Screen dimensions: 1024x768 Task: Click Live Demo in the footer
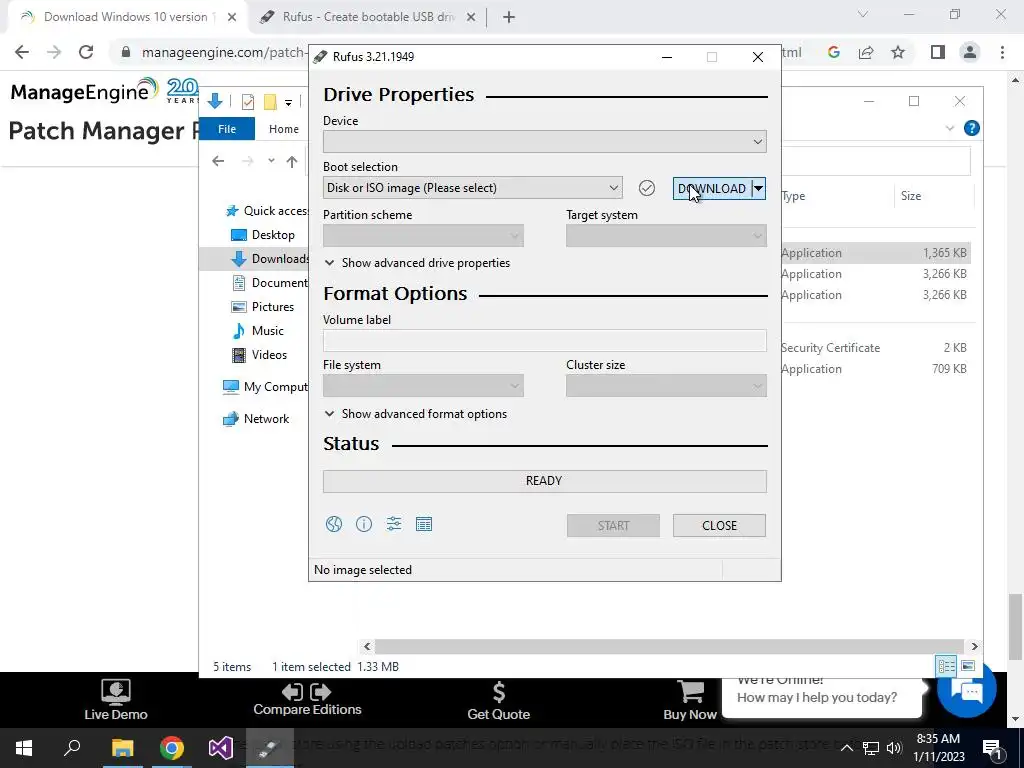(x=116, y=700)
